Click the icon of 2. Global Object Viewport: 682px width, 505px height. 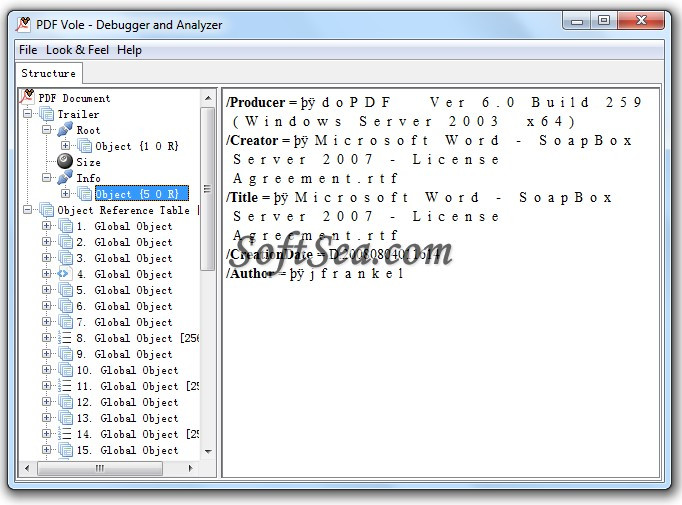coord(65,241)
